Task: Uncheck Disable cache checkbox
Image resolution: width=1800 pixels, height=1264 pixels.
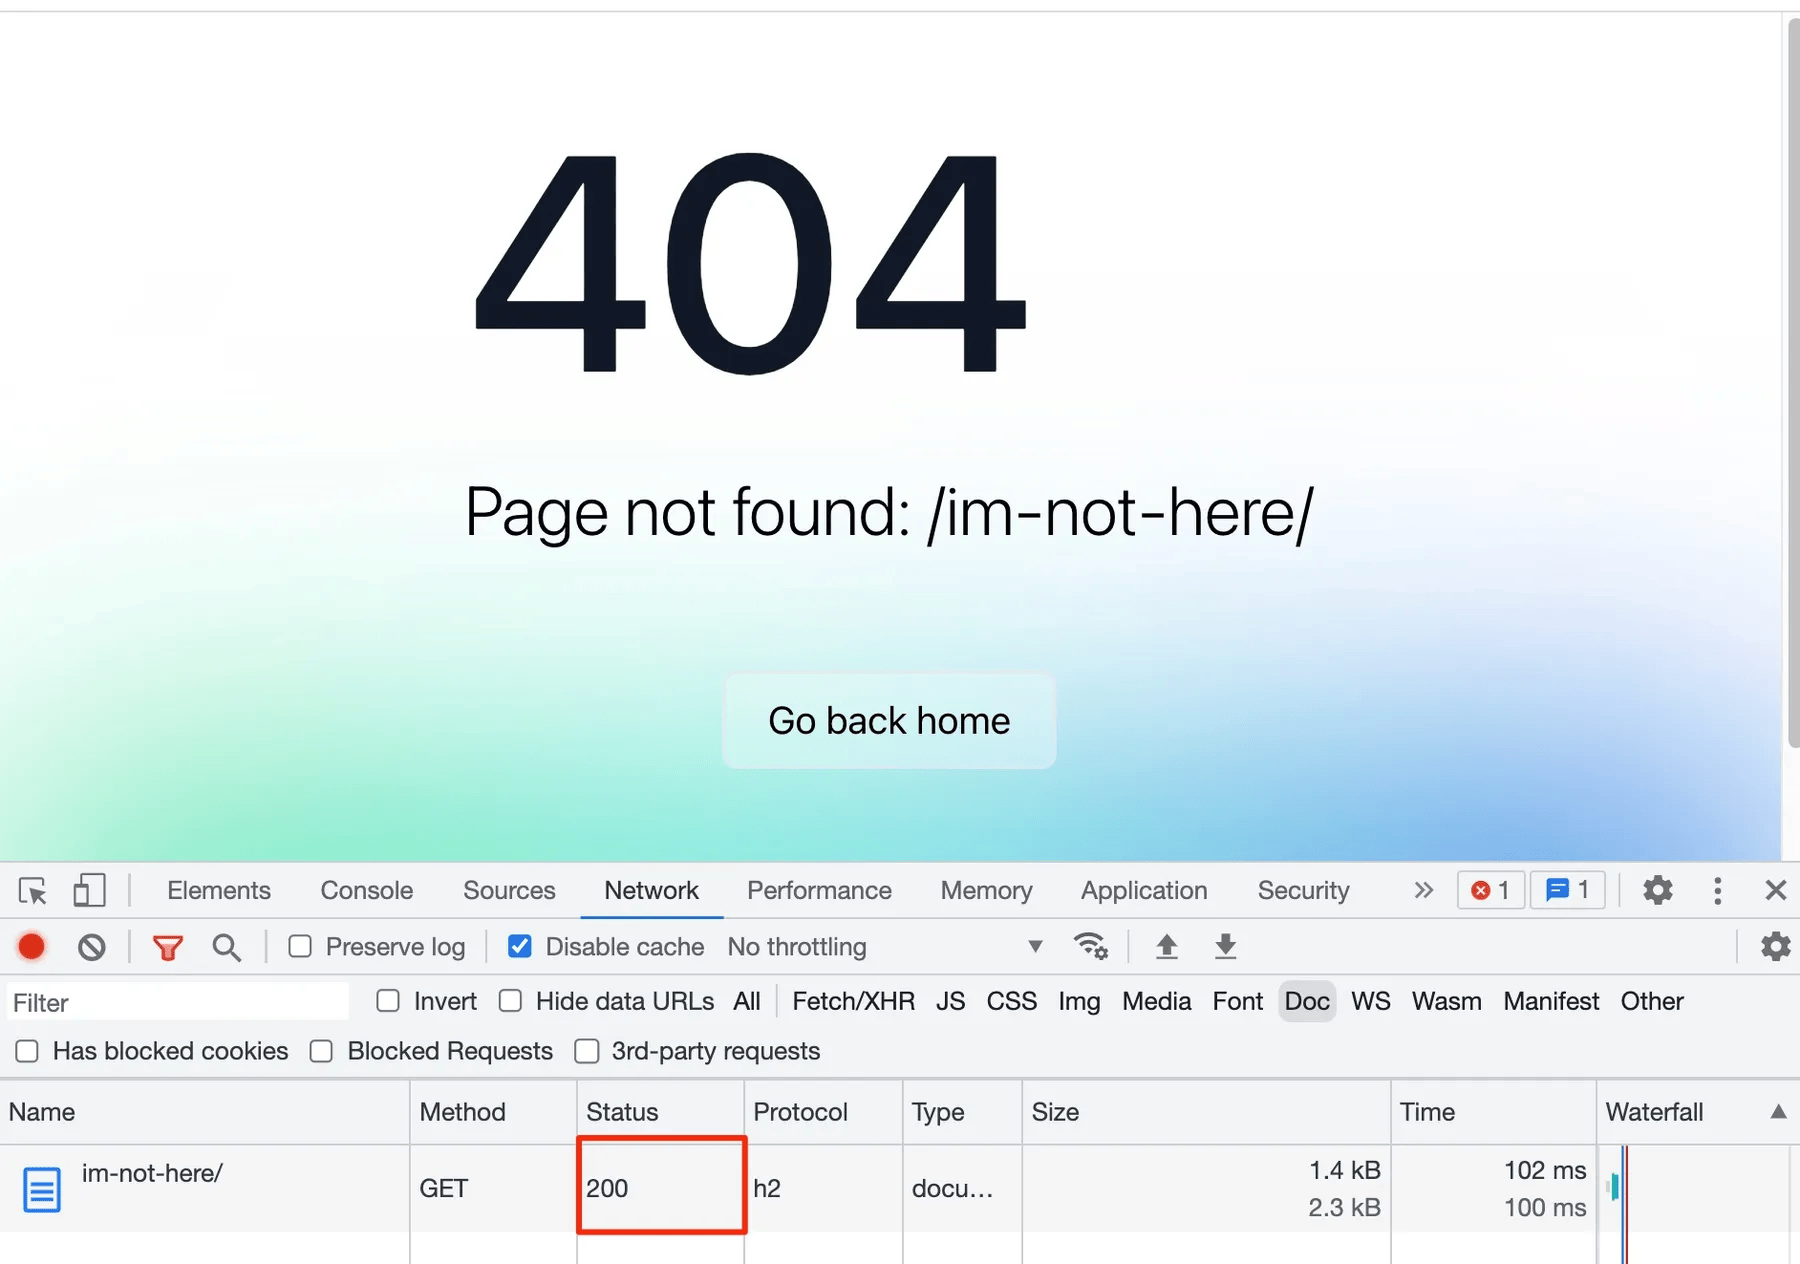Action: tap(519, 946)
